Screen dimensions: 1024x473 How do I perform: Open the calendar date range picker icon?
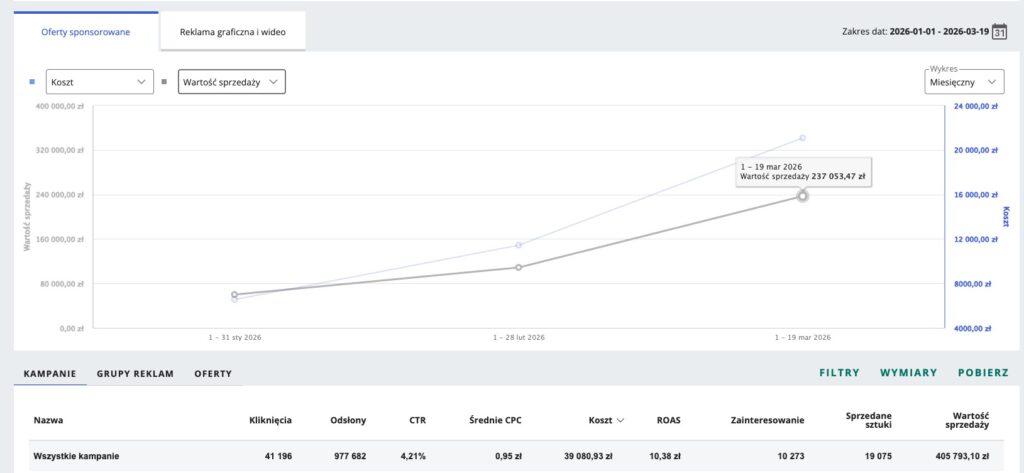[1012, 31]
